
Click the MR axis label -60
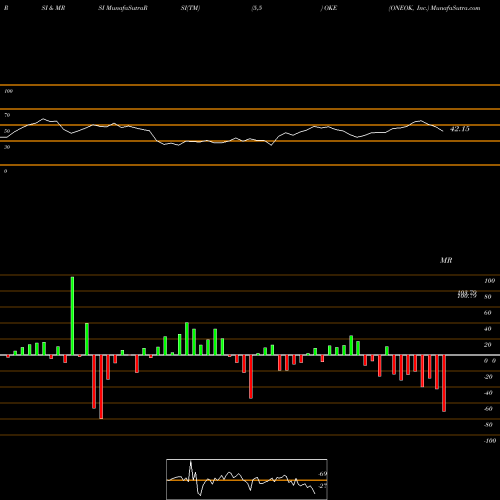pos(488,409)
